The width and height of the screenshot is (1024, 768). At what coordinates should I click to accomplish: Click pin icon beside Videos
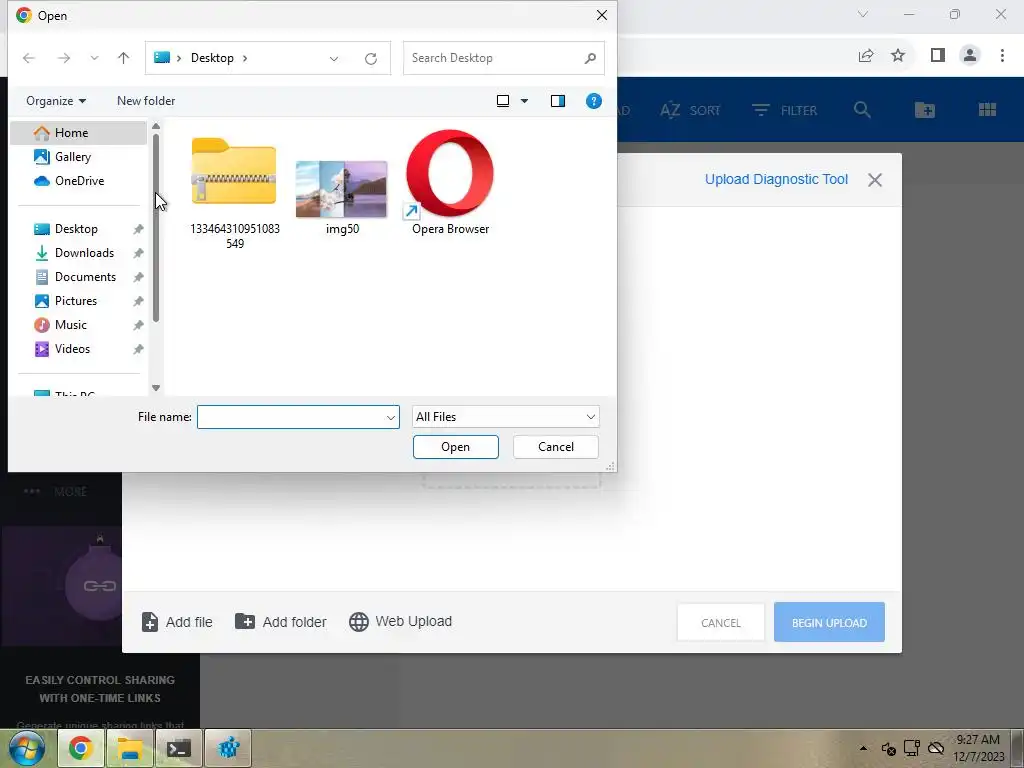(x=138, y=349)
